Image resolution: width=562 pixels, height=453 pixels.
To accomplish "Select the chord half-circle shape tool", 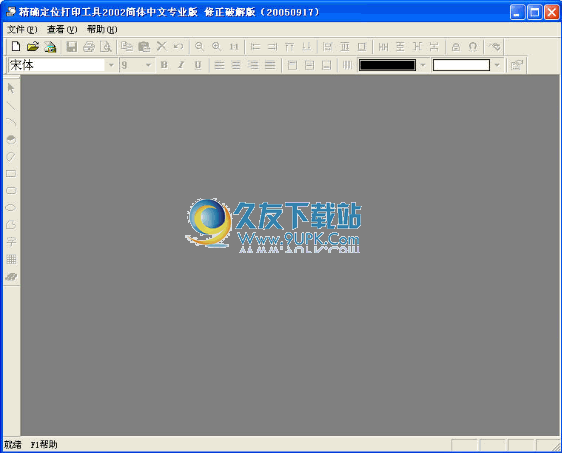I will coord(11,157).
